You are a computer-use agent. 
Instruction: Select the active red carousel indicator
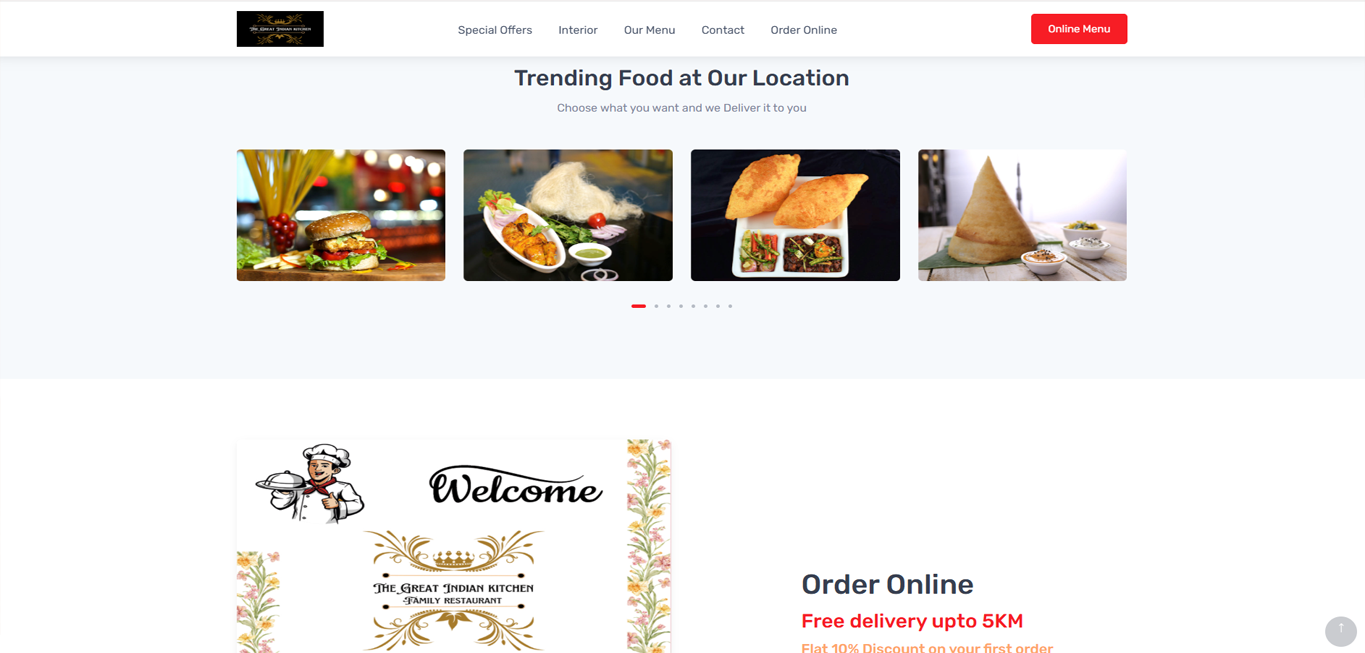click(639, 306)
